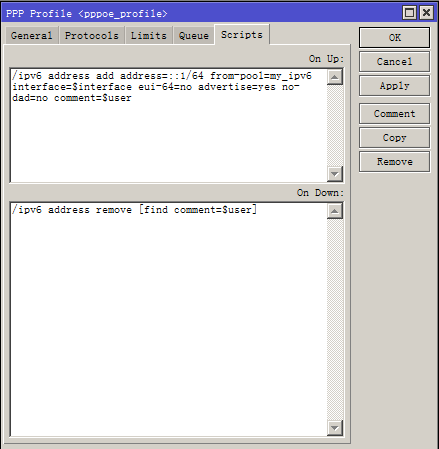
Task: Click the 'from-pool=my_ipv6' text
Action: (x=261, y=76)
